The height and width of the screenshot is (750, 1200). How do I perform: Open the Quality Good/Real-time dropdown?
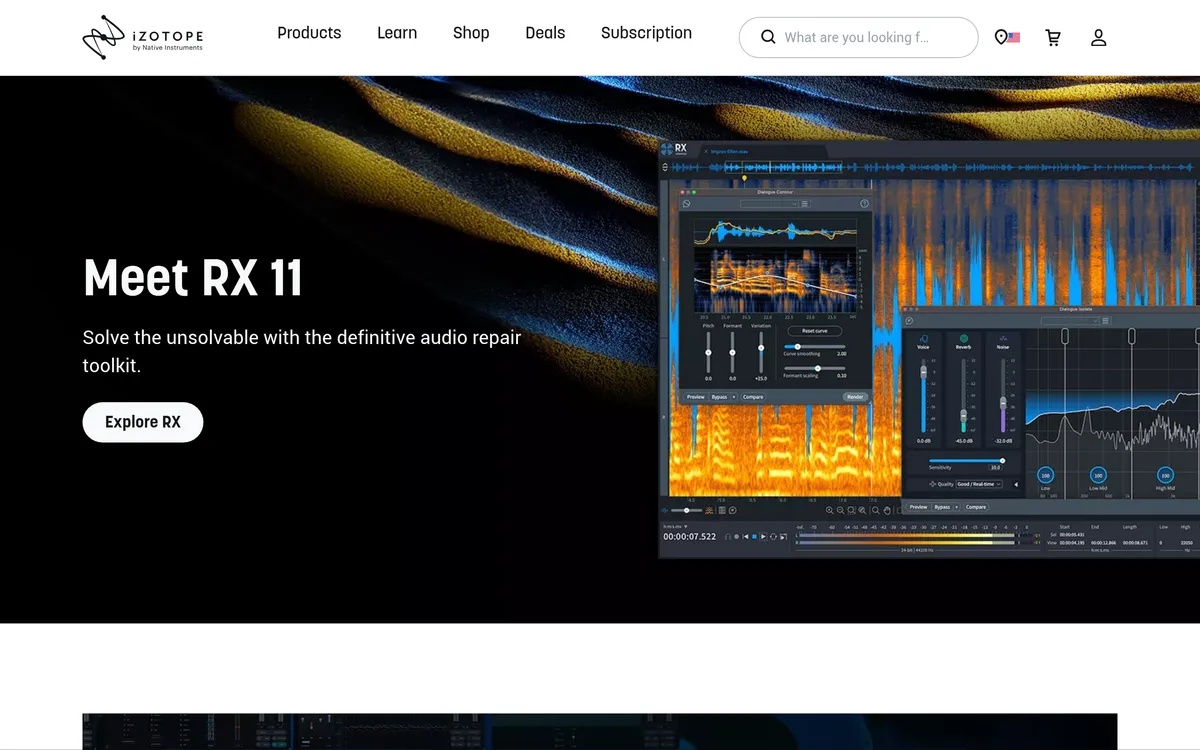[979, 484]
